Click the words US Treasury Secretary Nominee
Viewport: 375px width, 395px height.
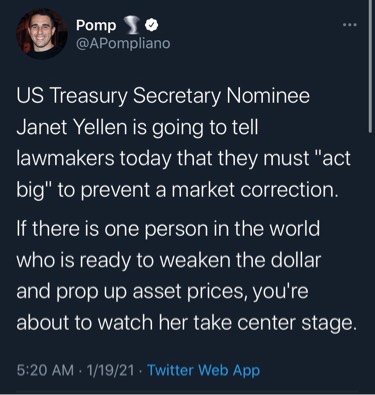click(163, 97)
